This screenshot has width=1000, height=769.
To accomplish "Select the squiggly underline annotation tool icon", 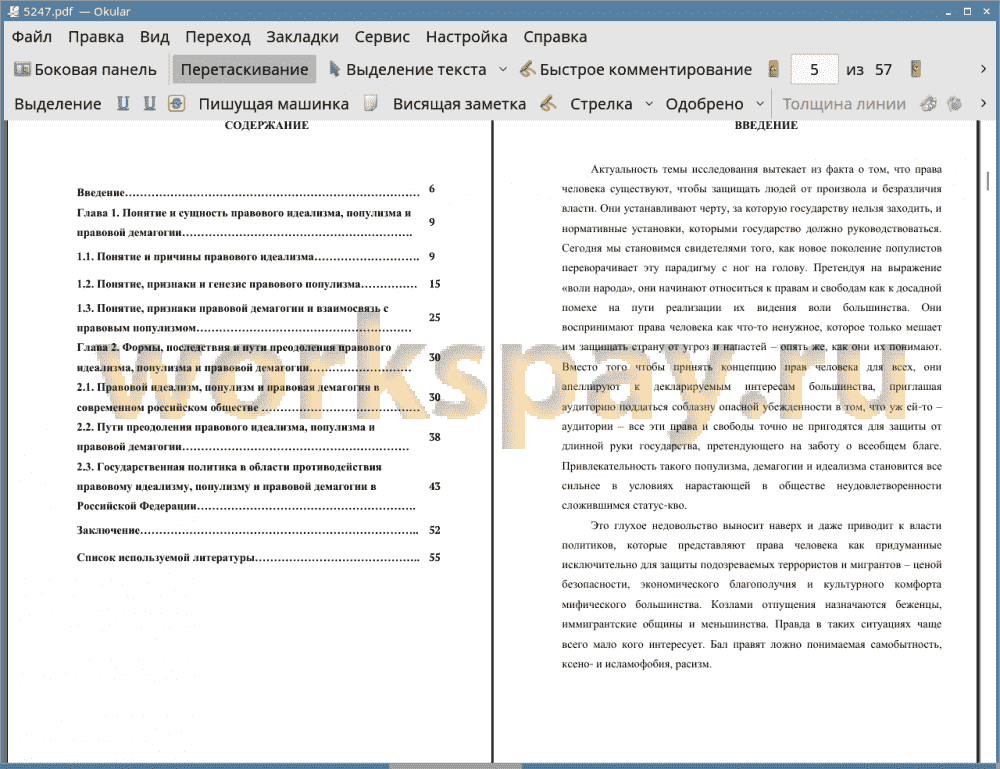I will (149, 103).
